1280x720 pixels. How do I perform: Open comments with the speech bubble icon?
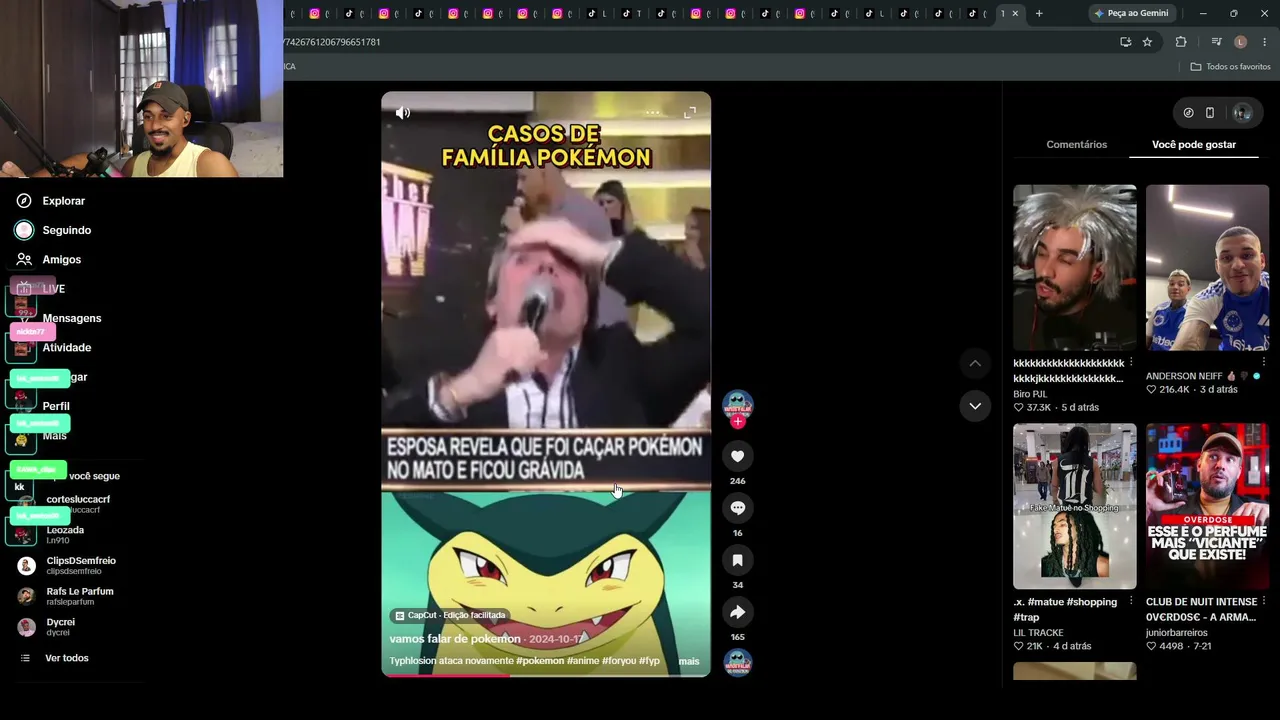[737, 508]
